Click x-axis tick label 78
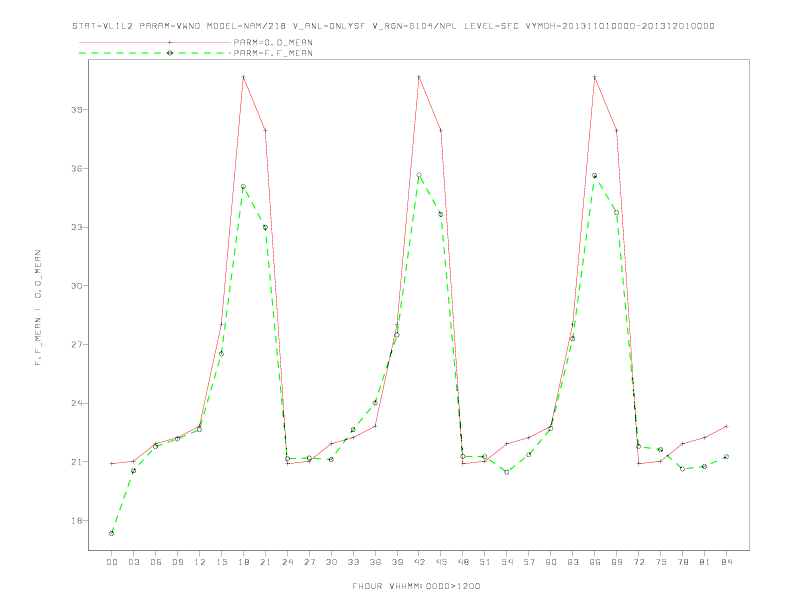The image size is (792, 612). click(682, 562)
